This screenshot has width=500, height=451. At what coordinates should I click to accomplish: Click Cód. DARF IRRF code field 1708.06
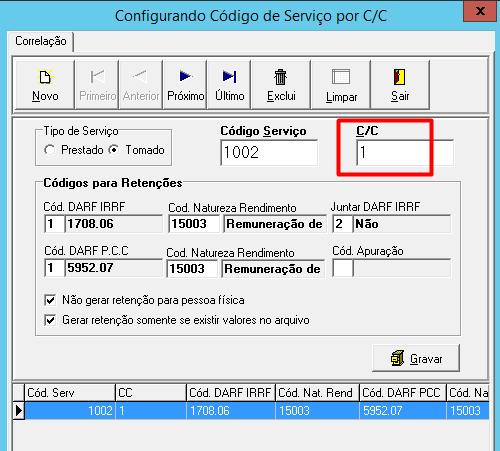113,224
